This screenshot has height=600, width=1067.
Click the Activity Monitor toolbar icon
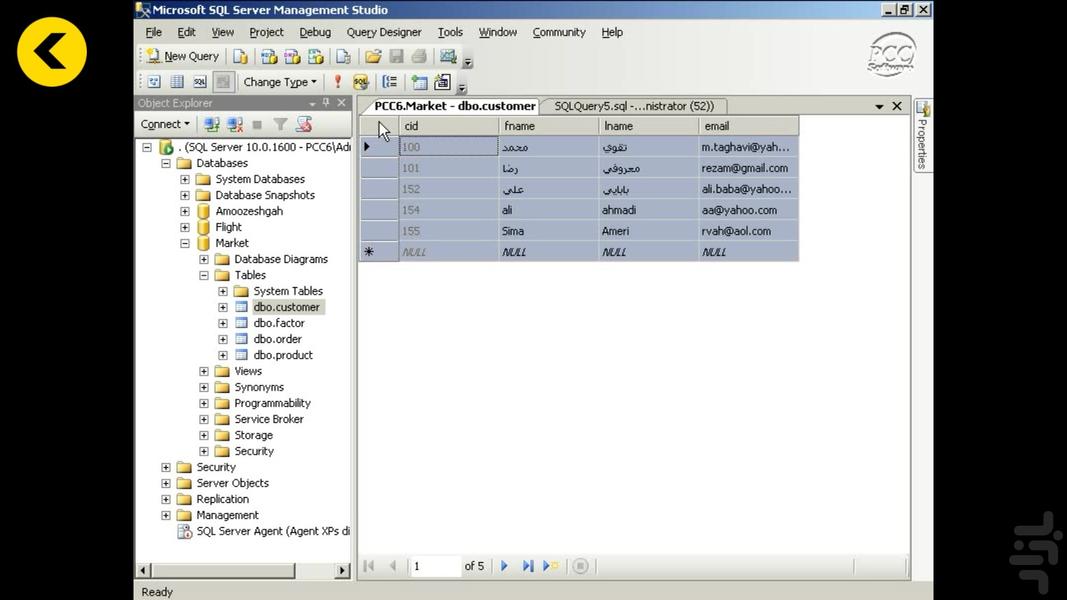click(x=448, y=57)
